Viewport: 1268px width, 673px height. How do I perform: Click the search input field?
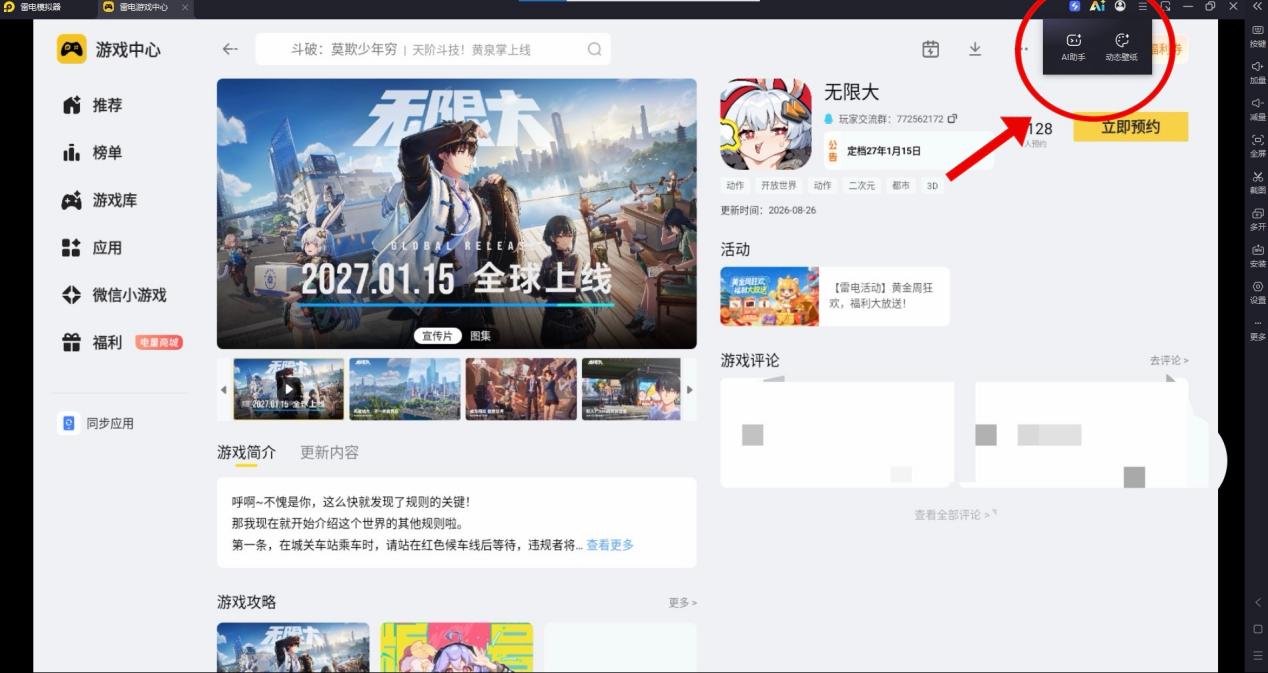(x=433, y=49)
